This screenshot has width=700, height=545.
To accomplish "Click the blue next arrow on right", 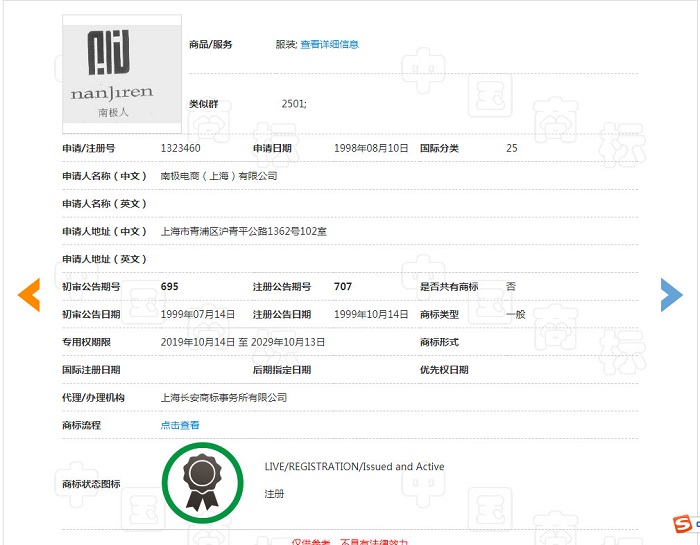I will [x=671, y=294].
